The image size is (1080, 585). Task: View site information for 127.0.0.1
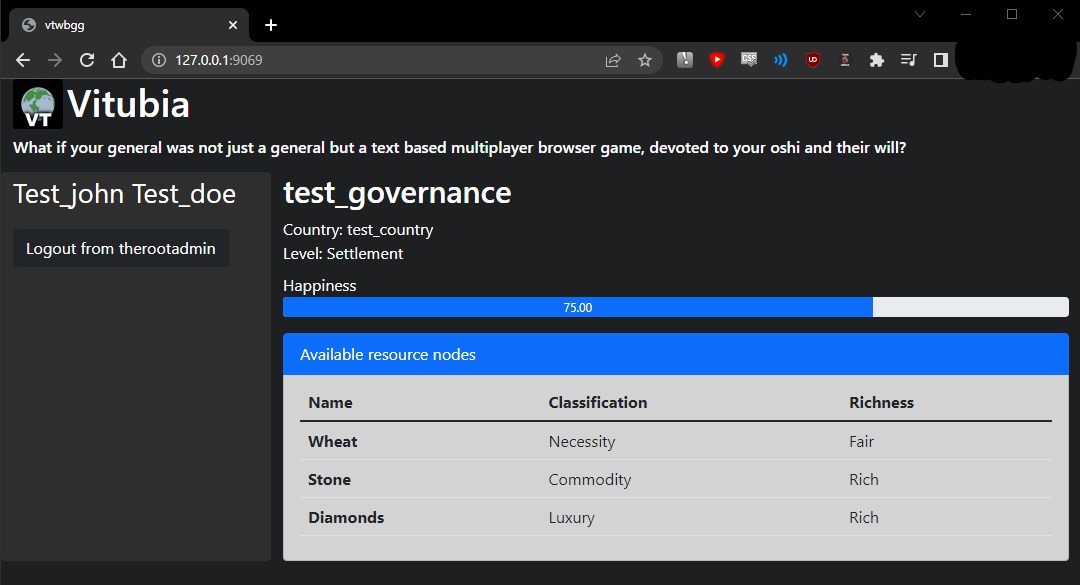[x=159, y=61]
